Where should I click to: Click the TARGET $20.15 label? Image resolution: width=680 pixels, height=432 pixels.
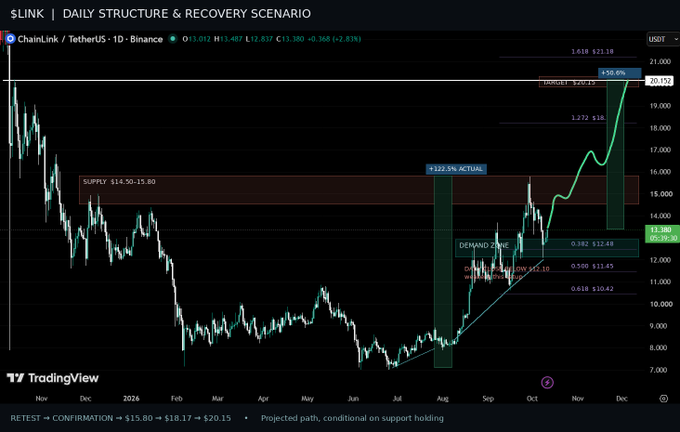pyautogui.click(x=569, y=82)
